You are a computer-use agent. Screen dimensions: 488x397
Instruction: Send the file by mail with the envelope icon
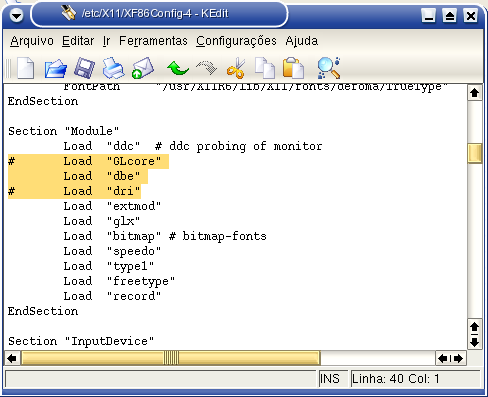[x=143, y=68]
